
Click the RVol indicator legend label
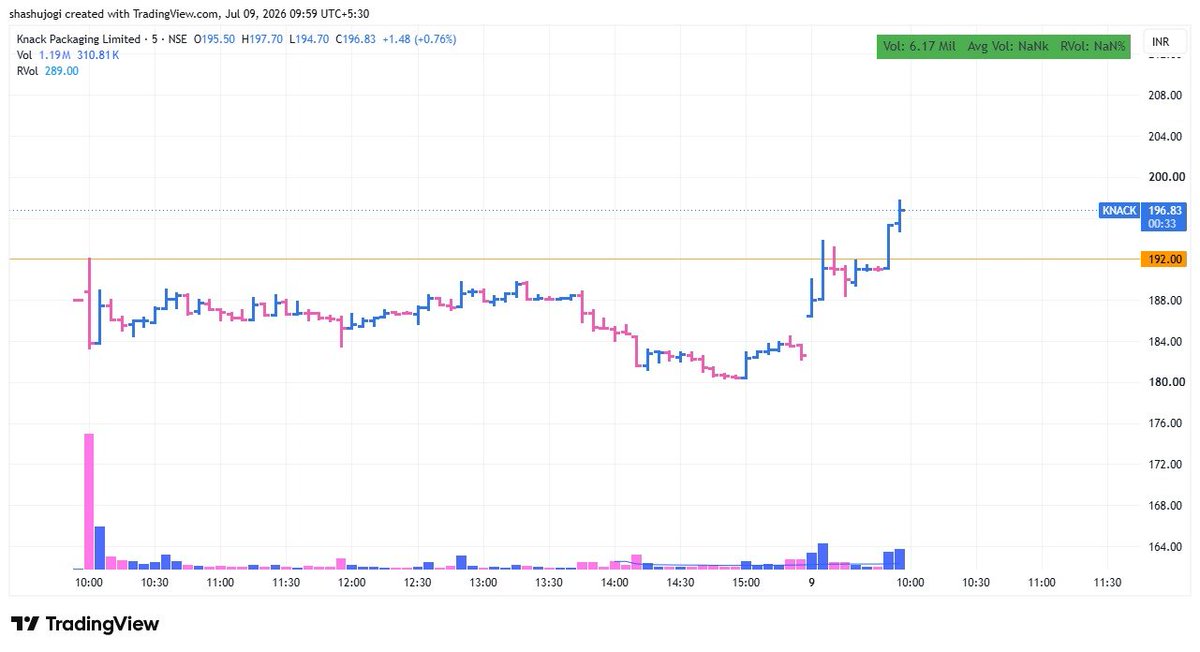[x=26, y=70]
